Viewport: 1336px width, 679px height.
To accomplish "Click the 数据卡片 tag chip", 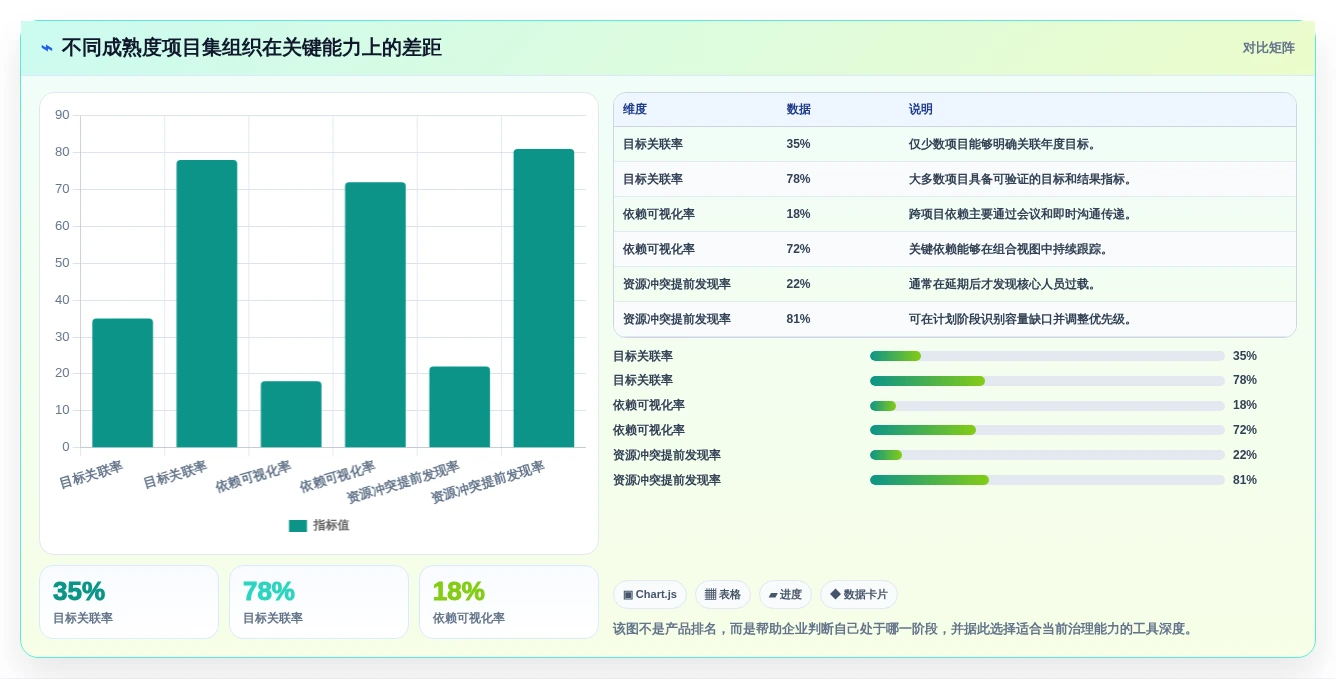I will coord(859,594).
